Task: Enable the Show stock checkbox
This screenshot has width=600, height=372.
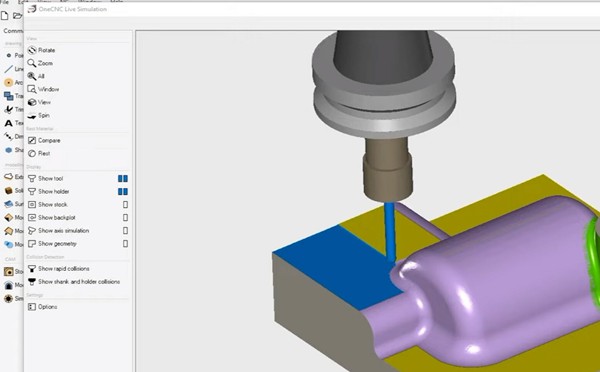Action: tap(125, 205)
